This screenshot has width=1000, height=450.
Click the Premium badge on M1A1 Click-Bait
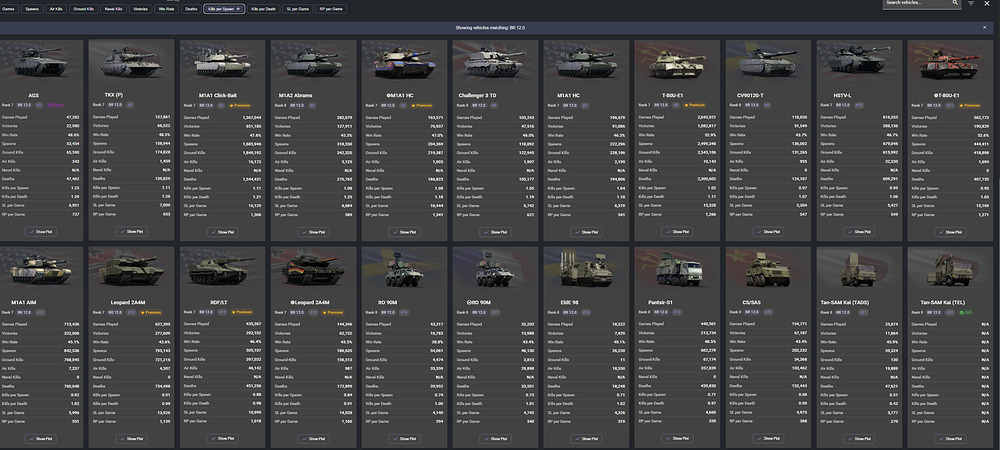pyautogui.click(x=239, y=105)
